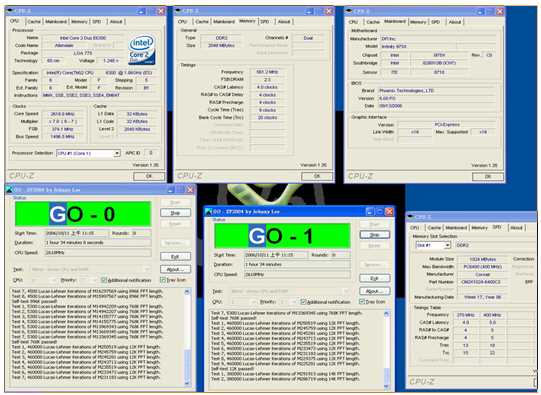Open About... in the GO - 1 window

(375, 291)
